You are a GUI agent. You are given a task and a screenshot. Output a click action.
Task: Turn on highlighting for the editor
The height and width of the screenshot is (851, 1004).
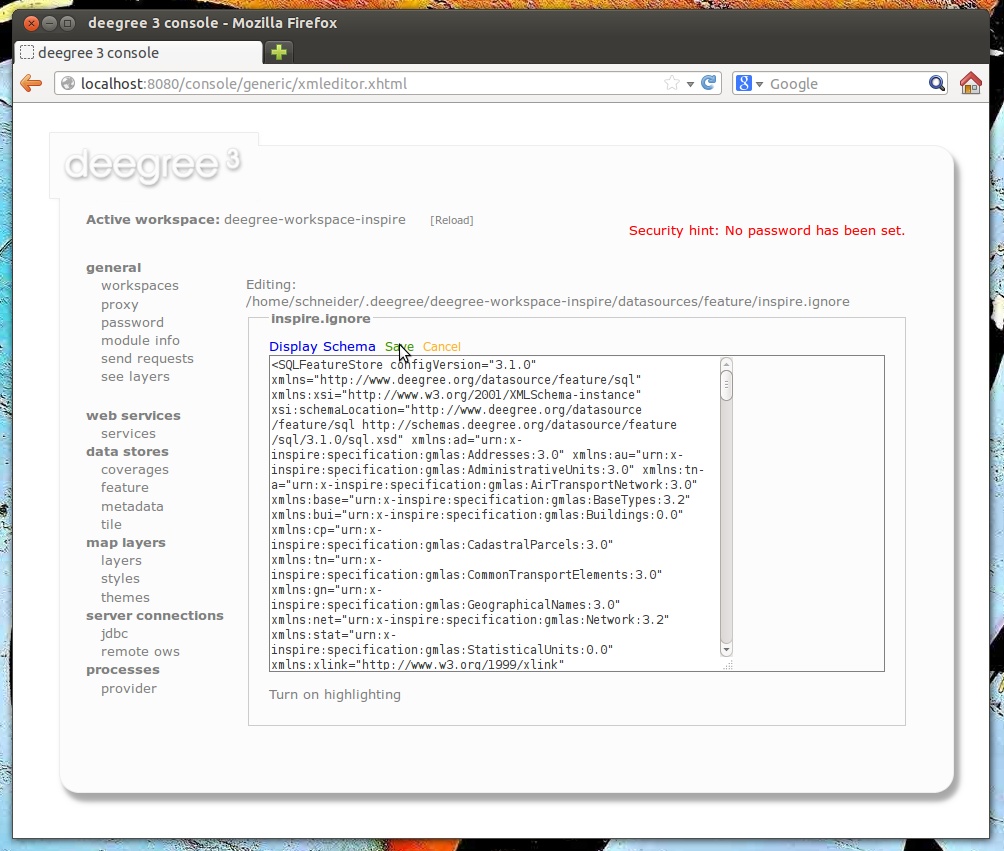click(x=335, y=694)
